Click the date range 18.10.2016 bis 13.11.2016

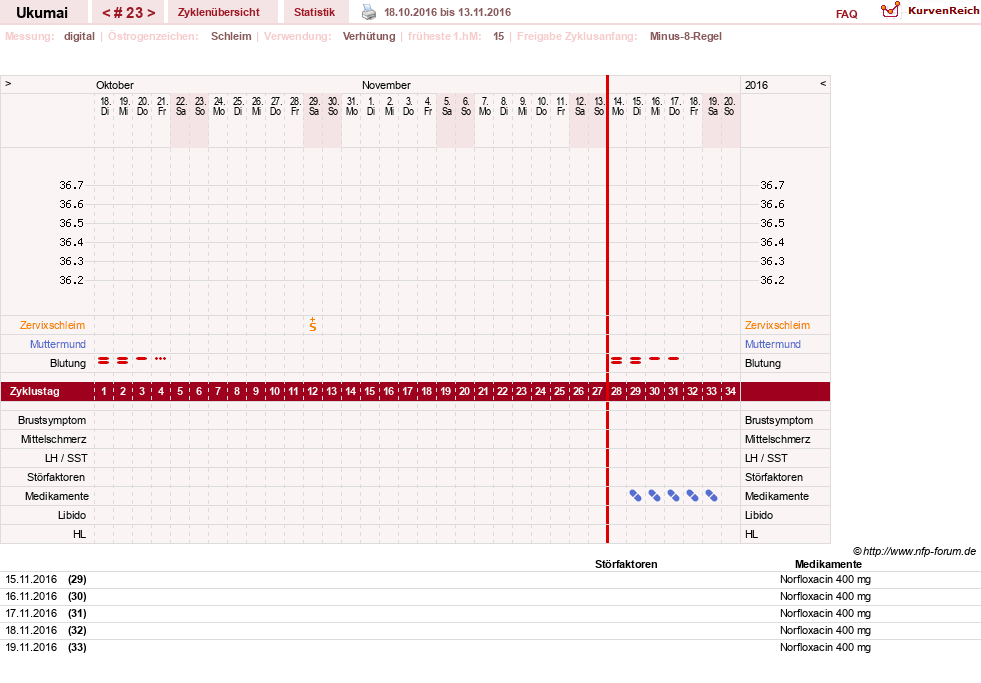click(x=447, y=13)
